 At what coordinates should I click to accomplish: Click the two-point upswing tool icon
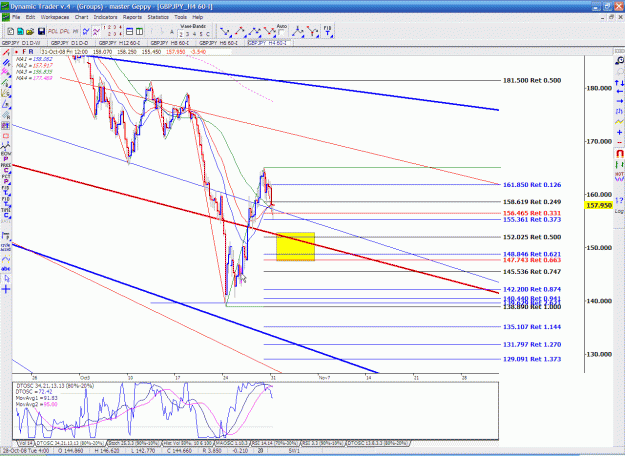240,31
